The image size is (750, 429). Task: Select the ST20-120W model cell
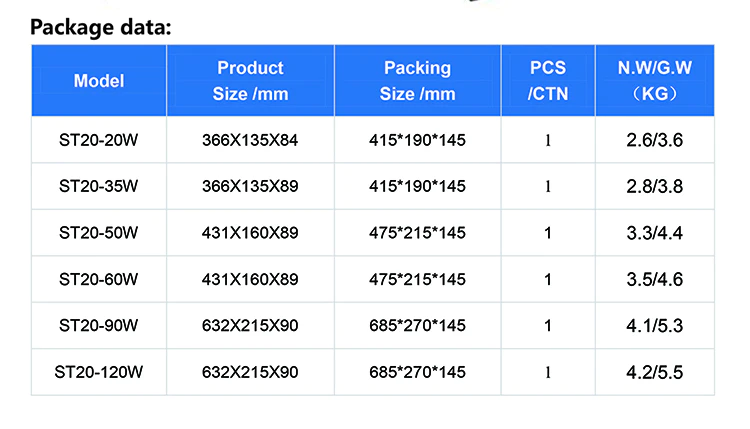tap(99, 372)
